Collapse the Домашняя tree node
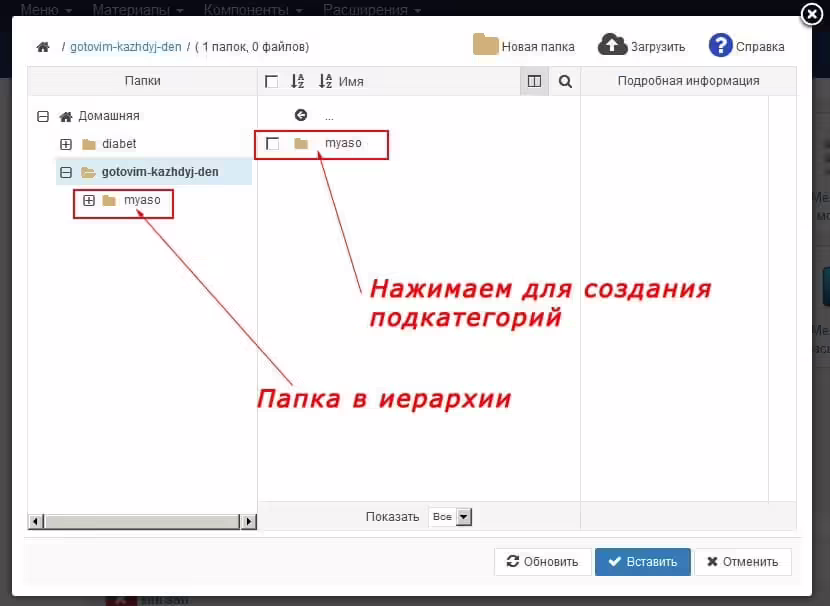This screenshot has width=830, height=606. (x=43, y=116)
